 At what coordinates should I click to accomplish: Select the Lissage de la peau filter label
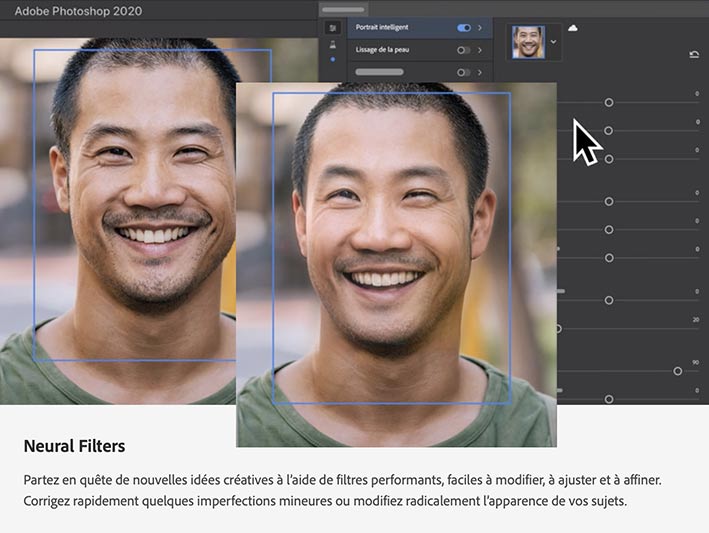tap(382, 50)
